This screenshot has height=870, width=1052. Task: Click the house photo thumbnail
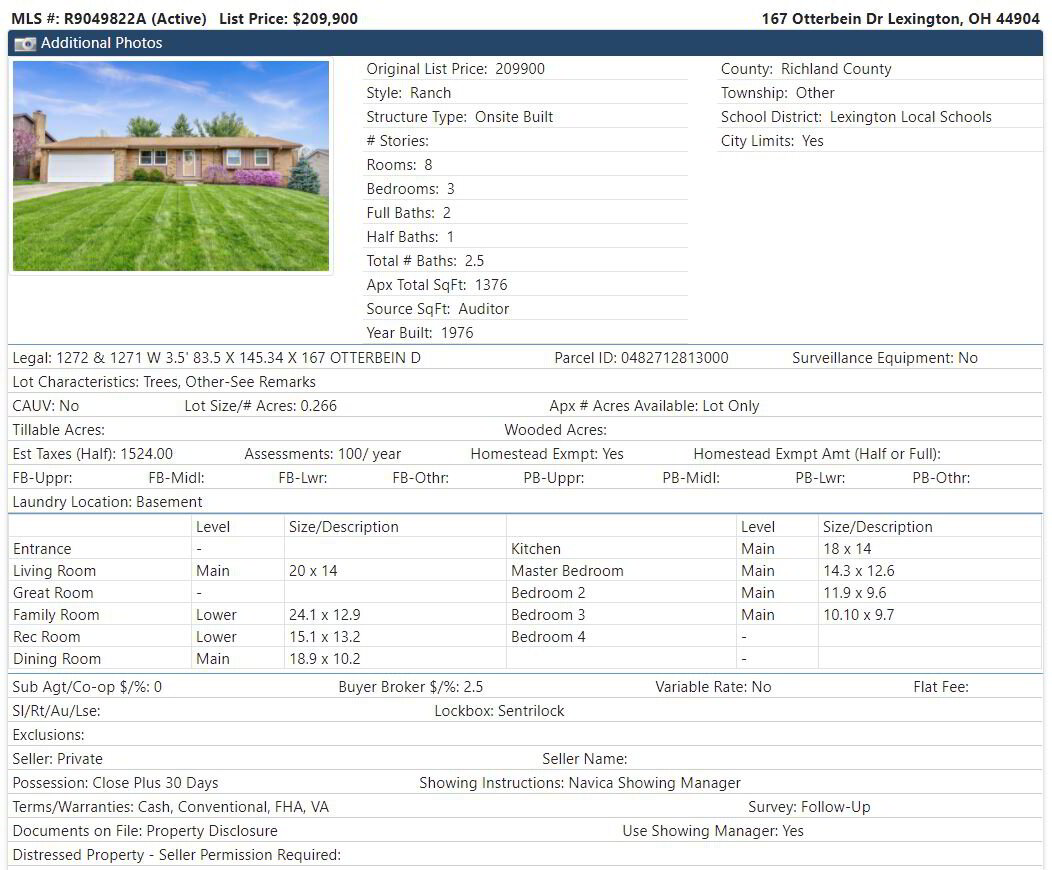pos(171,166)
